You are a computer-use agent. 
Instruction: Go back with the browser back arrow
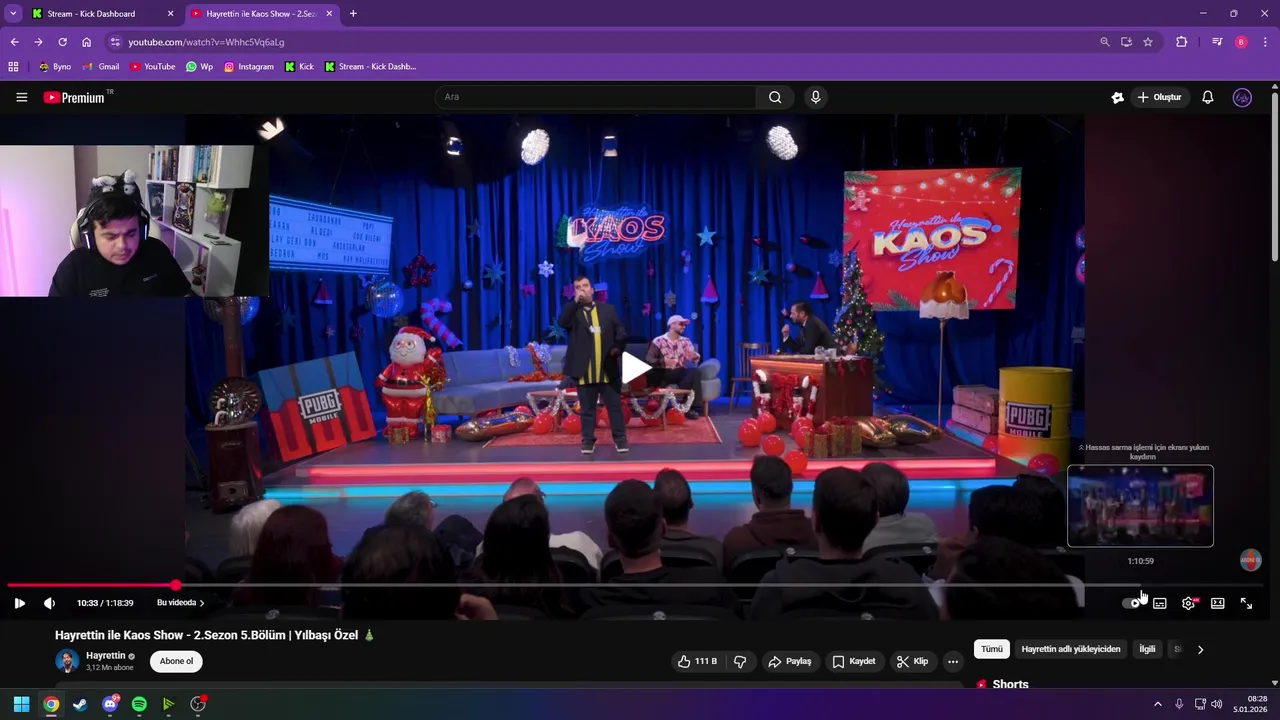point(14,42)
